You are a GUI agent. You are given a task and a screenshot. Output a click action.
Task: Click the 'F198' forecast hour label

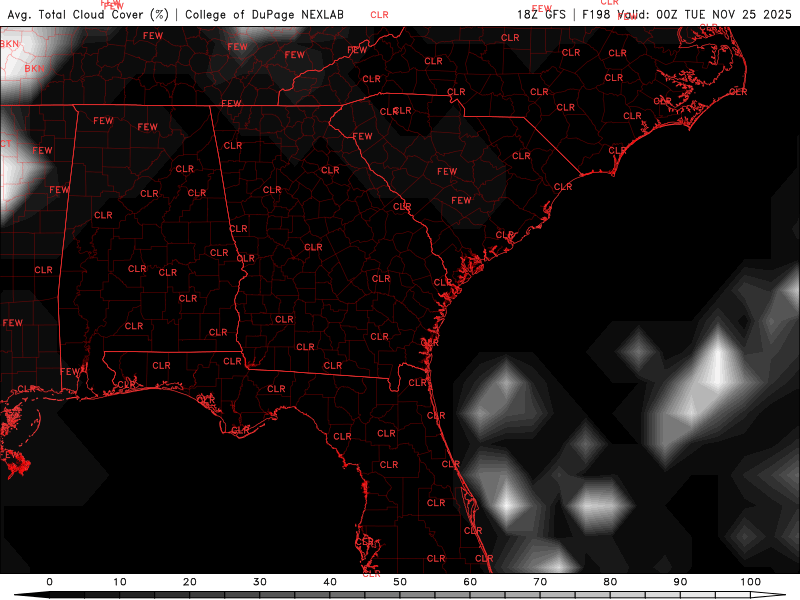pyautogui.click(x=596, y=14)
